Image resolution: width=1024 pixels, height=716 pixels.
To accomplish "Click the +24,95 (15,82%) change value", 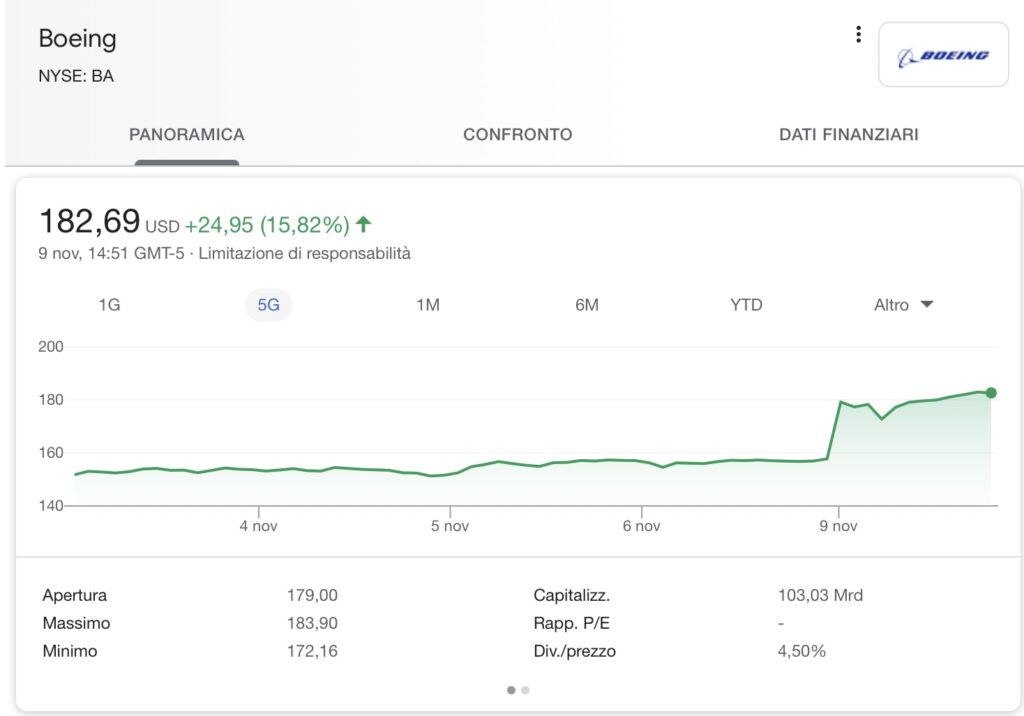I will tap(267, 225).
